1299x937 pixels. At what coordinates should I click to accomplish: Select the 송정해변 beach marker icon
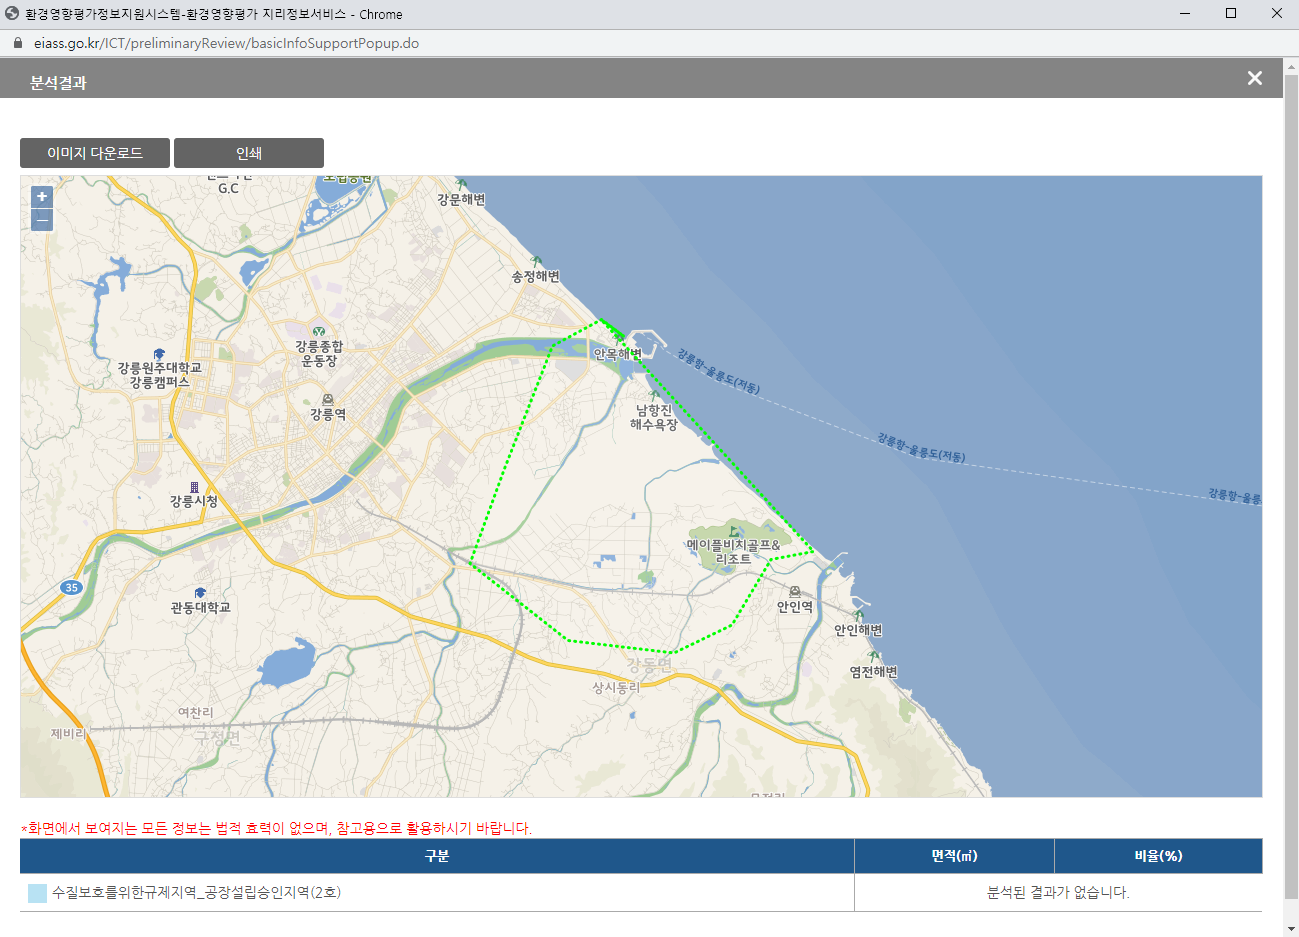[x=537, y=262]
